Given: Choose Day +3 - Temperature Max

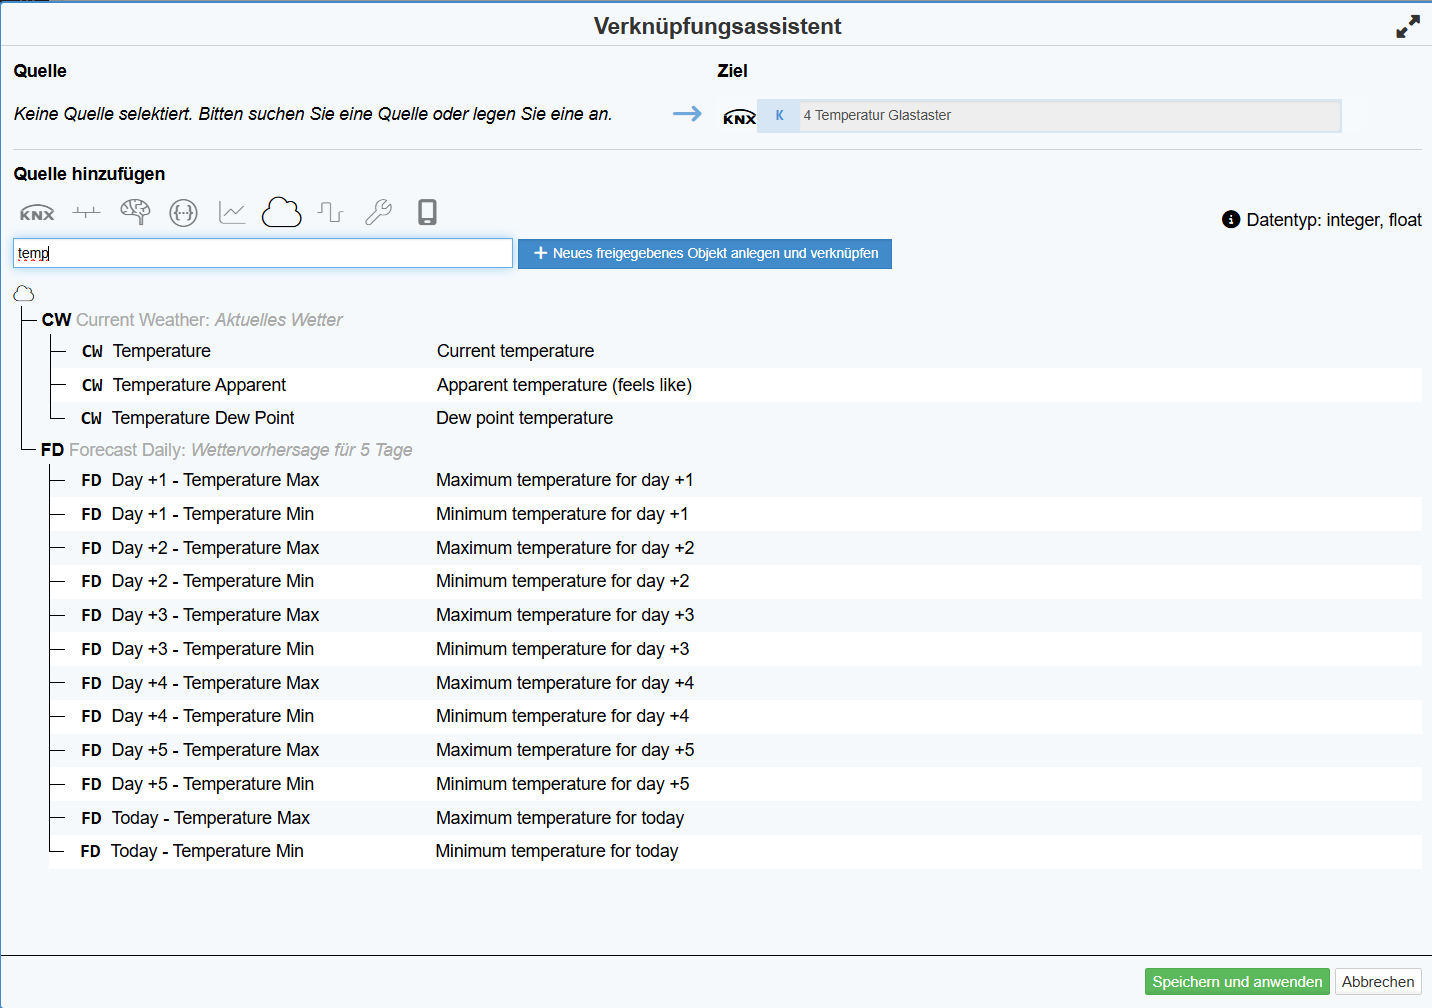Looking at the screenshot, I should point(215,615).
